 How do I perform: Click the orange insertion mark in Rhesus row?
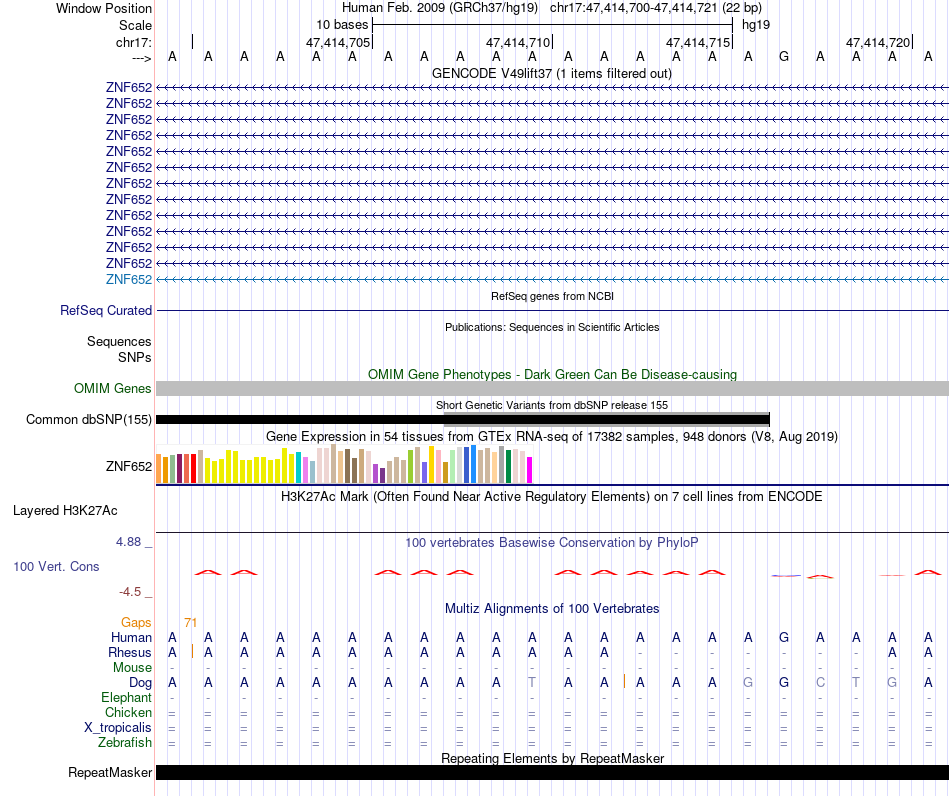192,652
